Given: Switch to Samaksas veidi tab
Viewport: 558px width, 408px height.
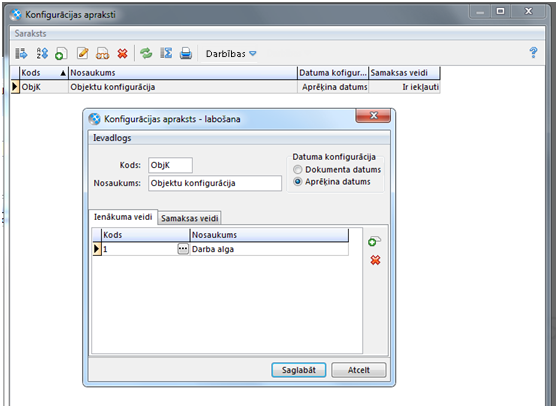Looking at the screenshot, I should 189,218.
